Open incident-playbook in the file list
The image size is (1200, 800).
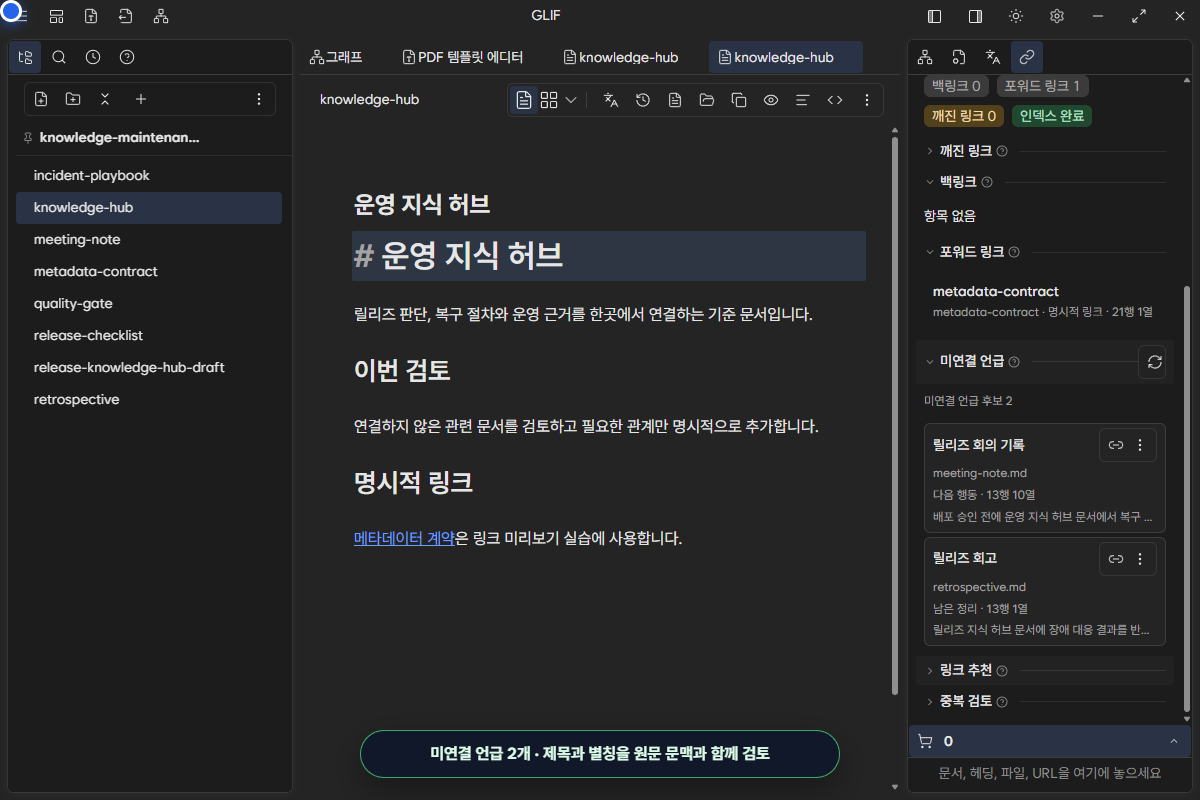click(x=149, y=176)
